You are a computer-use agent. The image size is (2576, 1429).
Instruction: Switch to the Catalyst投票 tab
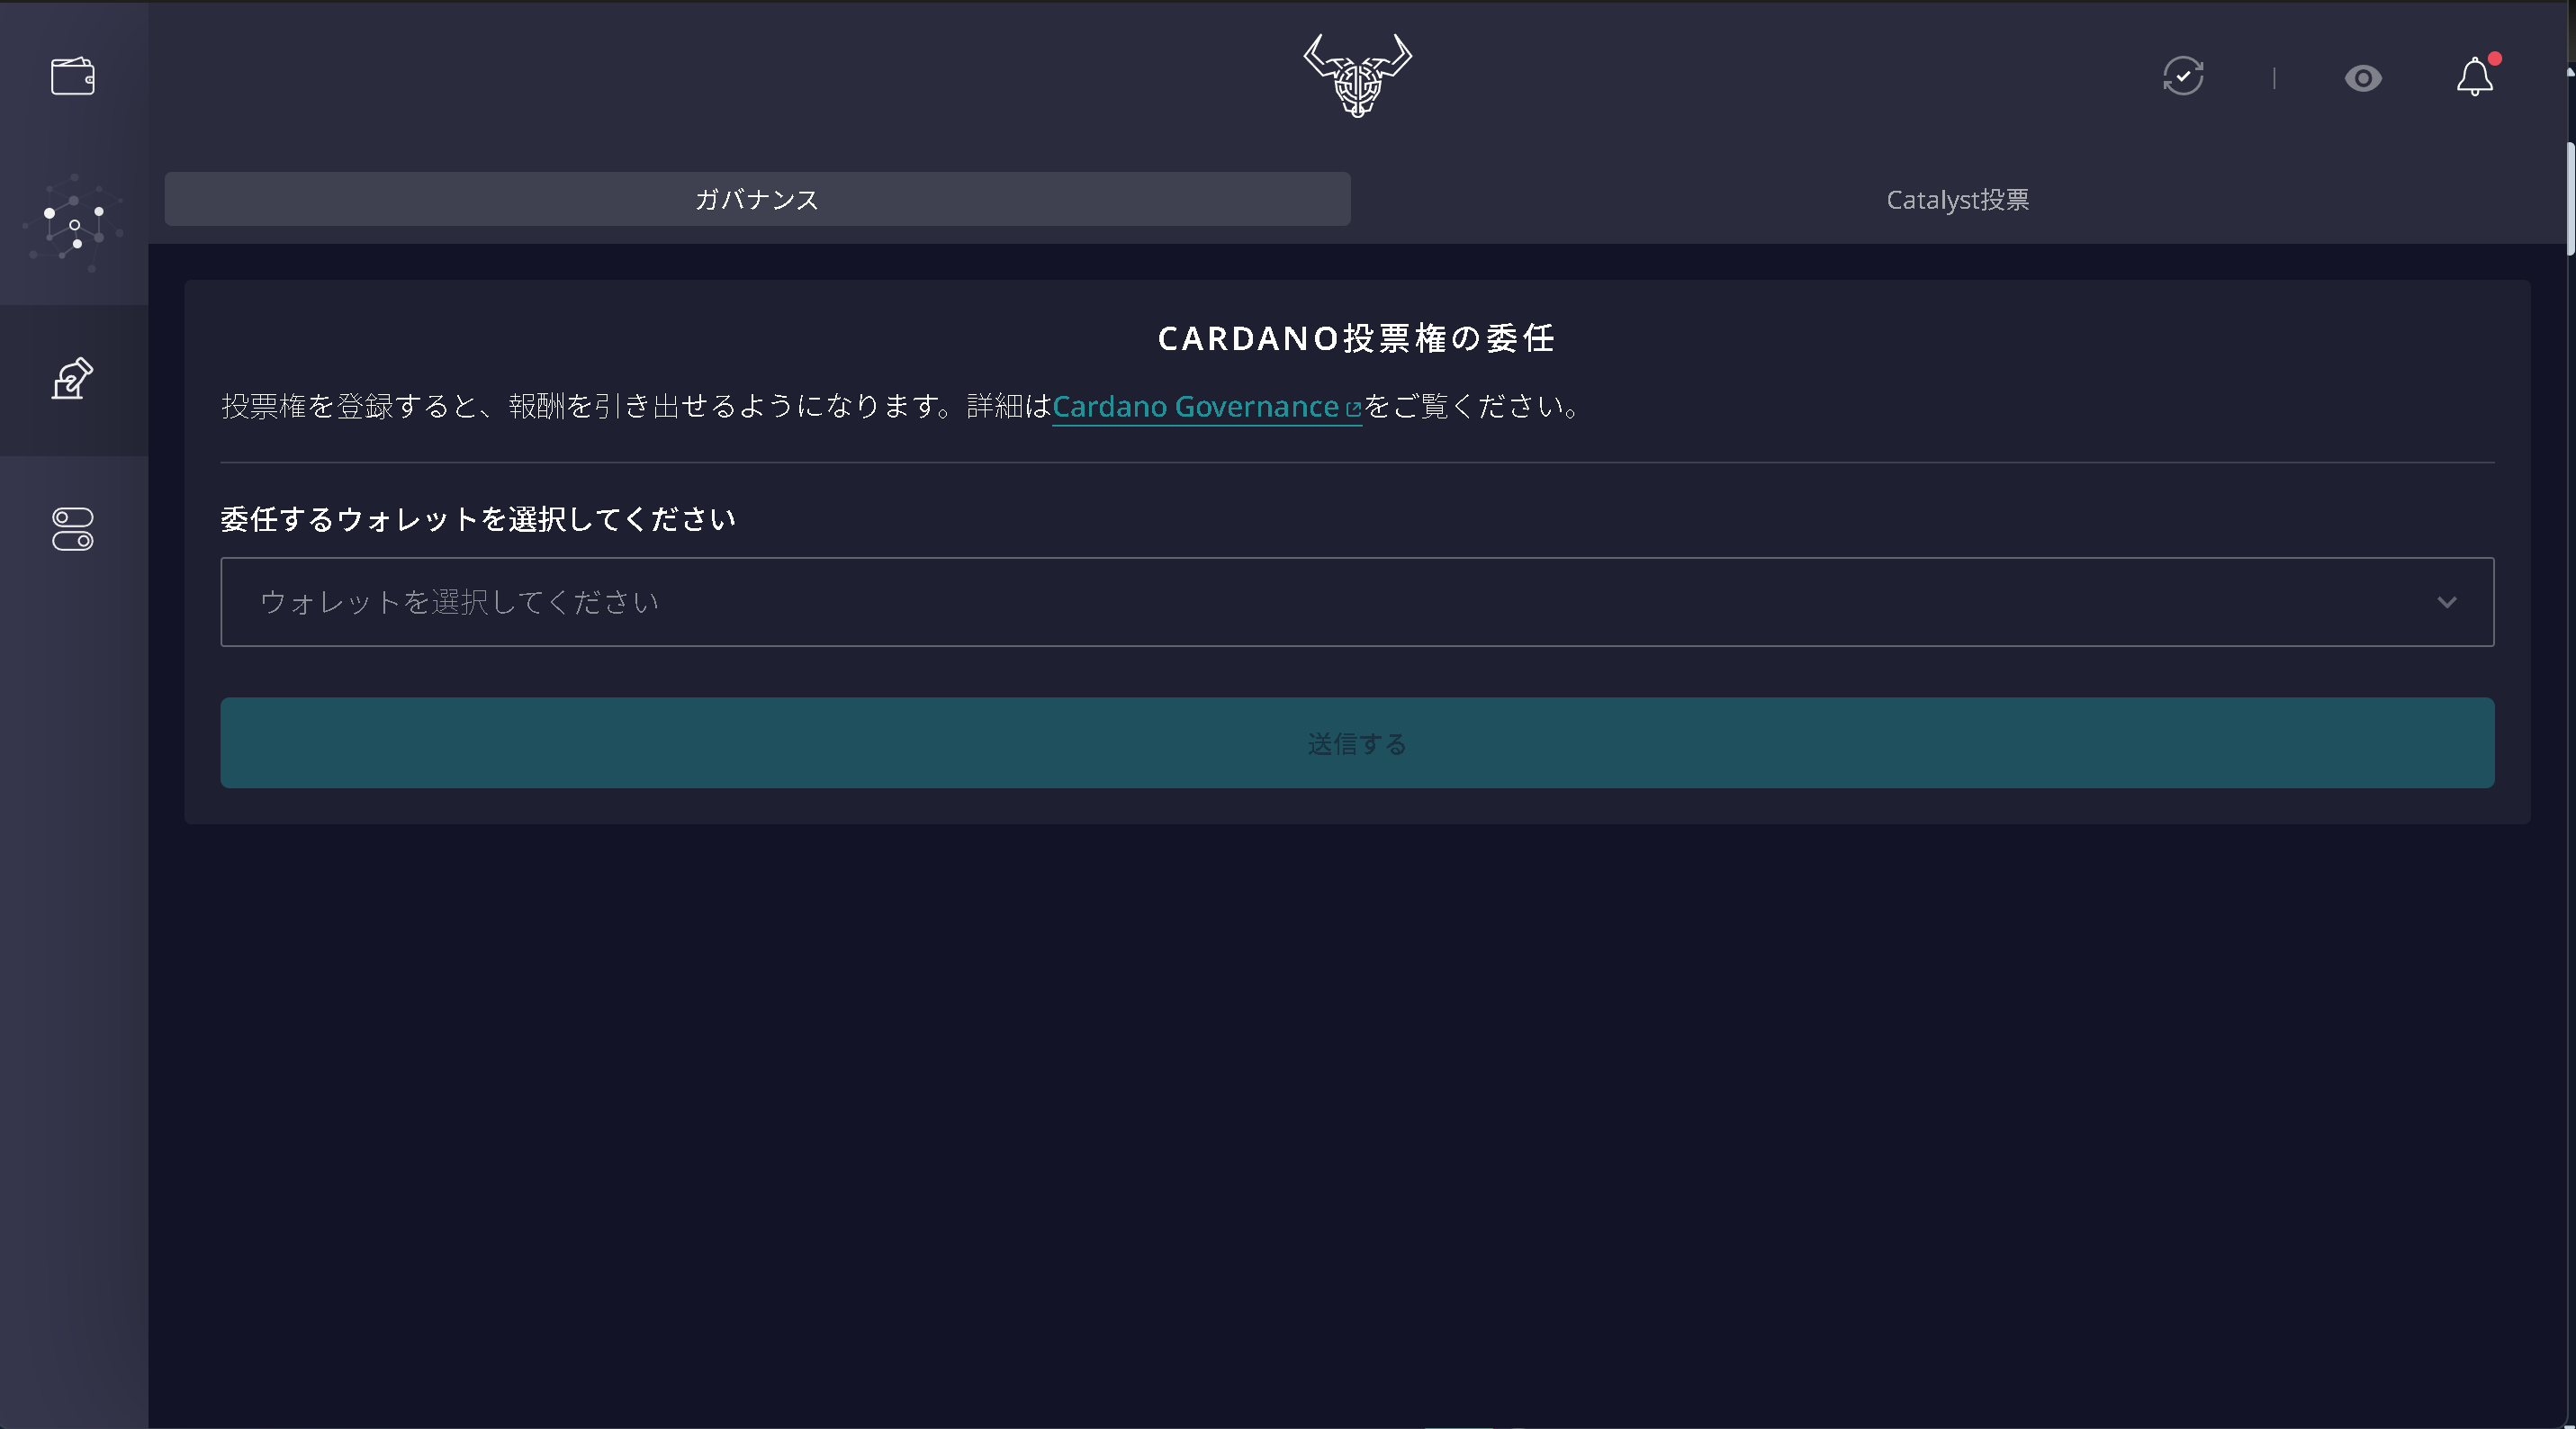[x=1957, y=199]
